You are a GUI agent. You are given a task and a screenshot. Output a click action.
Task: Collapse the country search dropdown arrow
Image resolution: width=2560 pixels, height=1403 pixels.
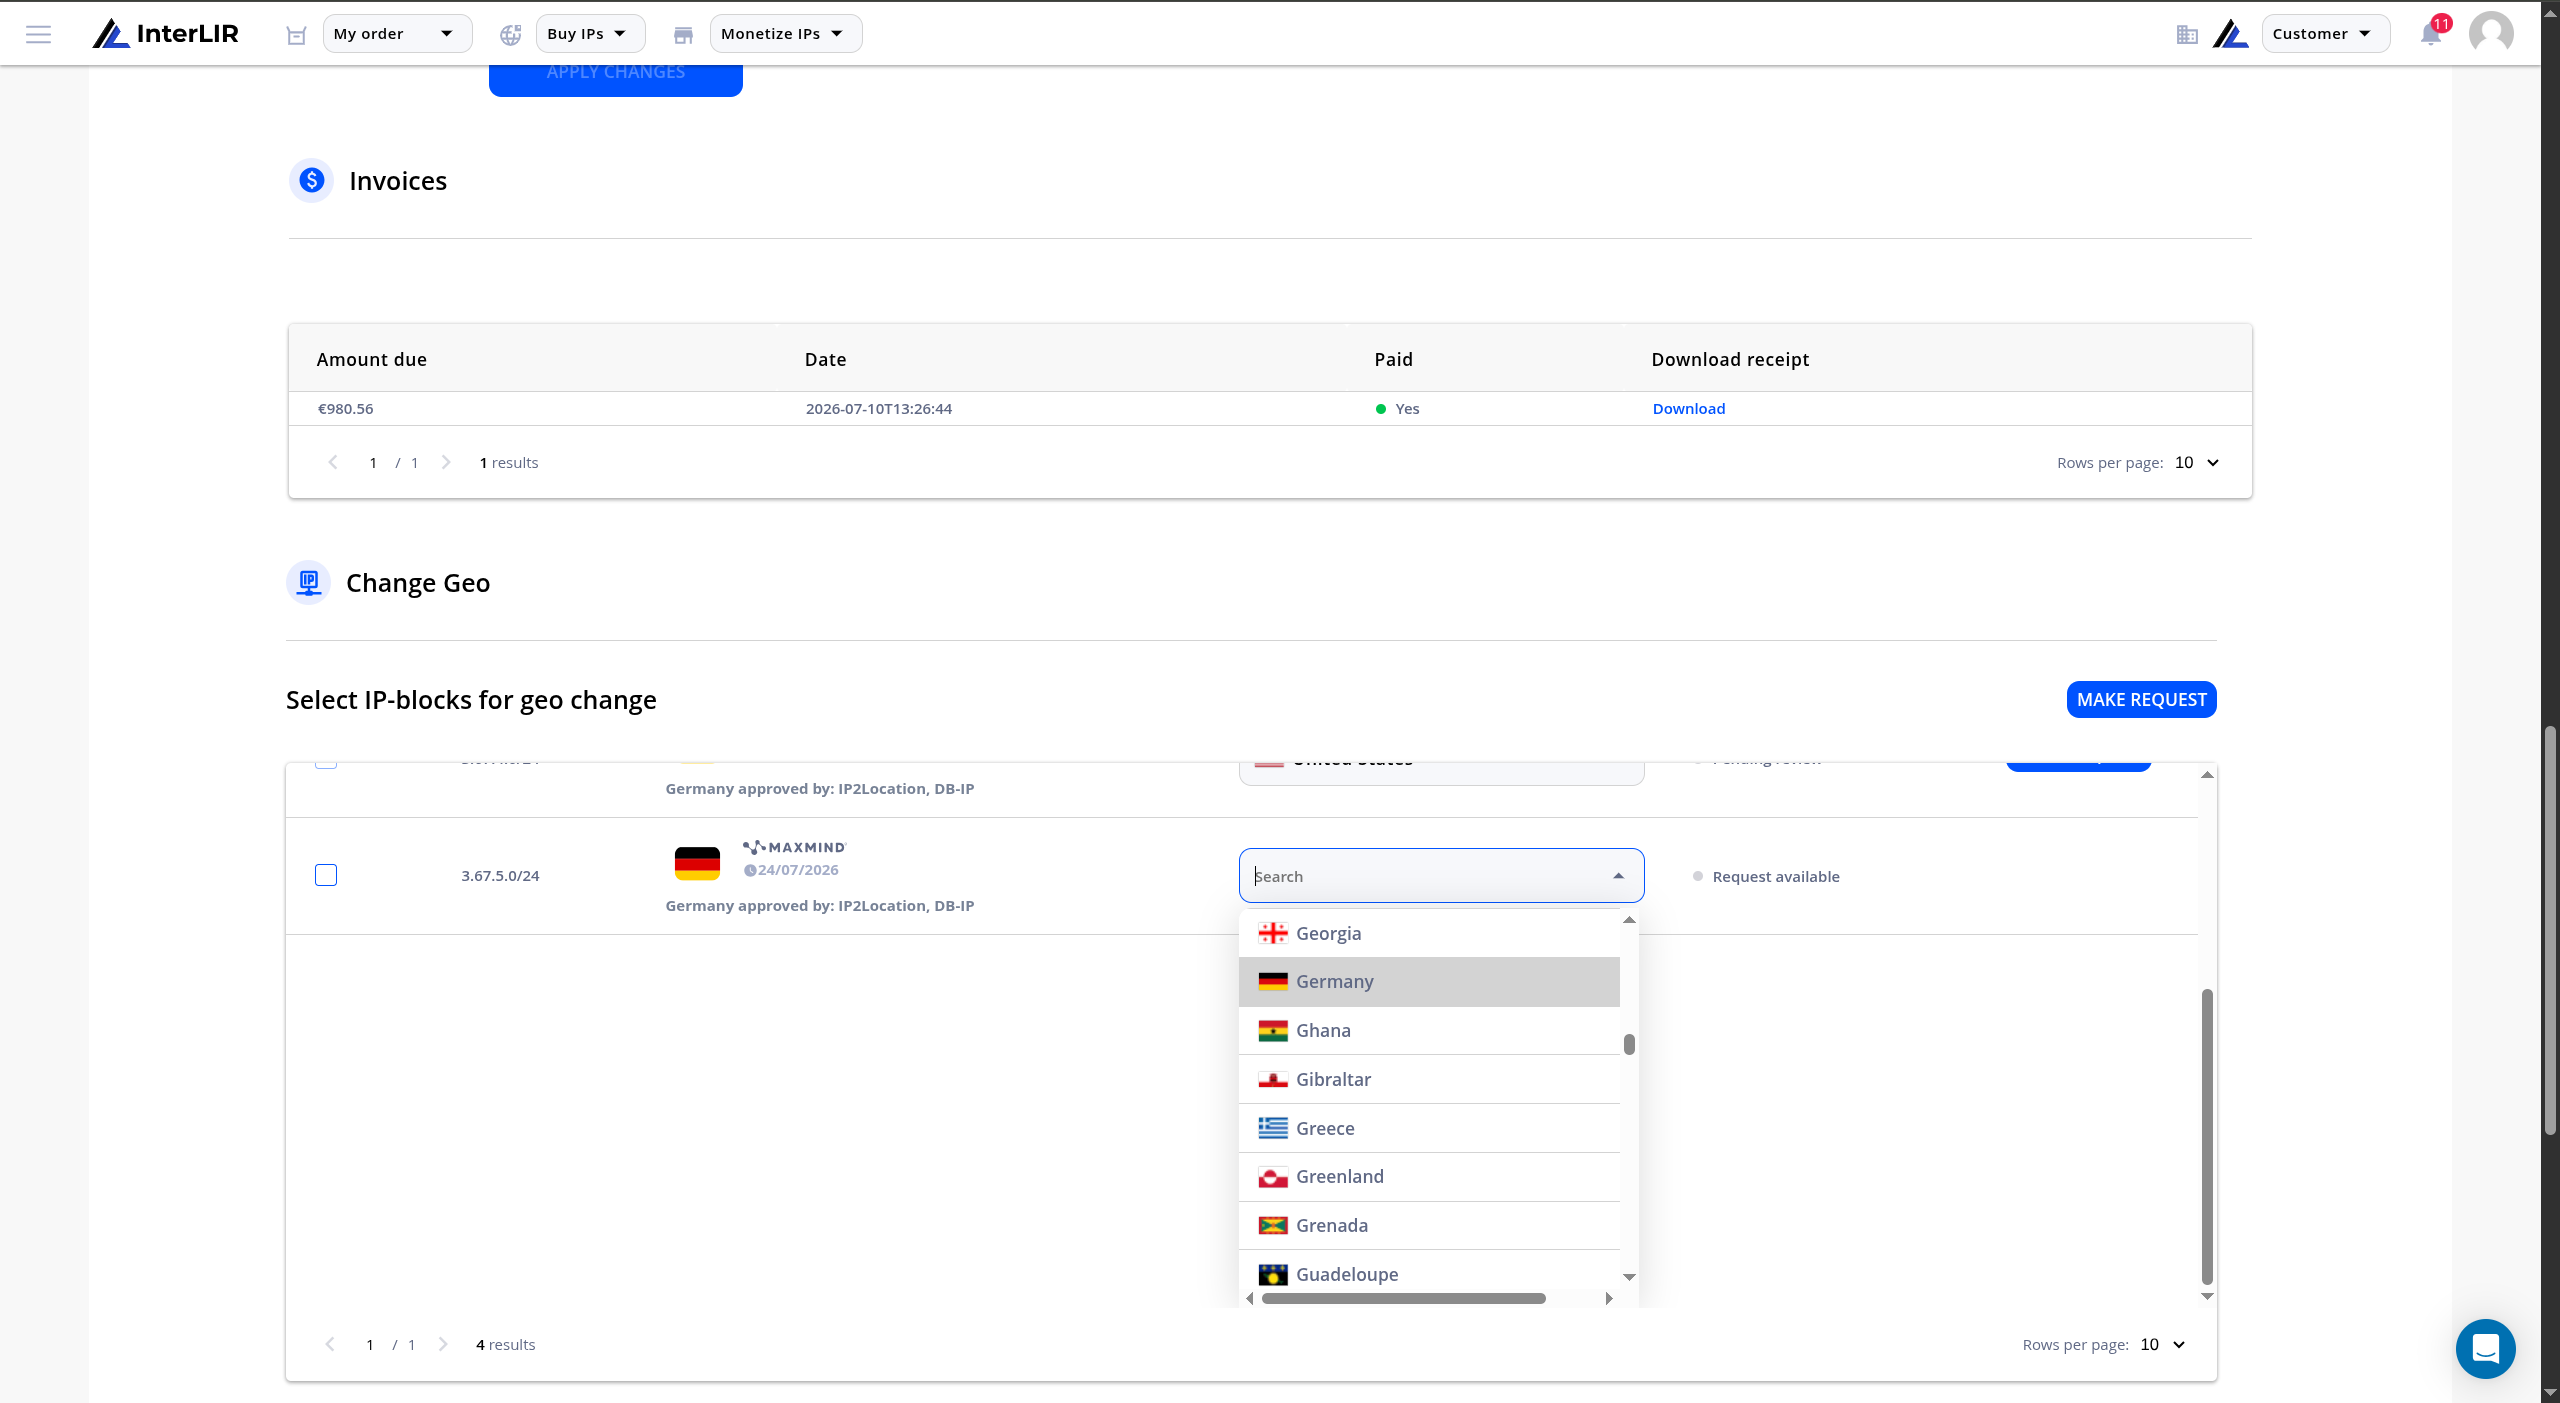(1619, 876)
